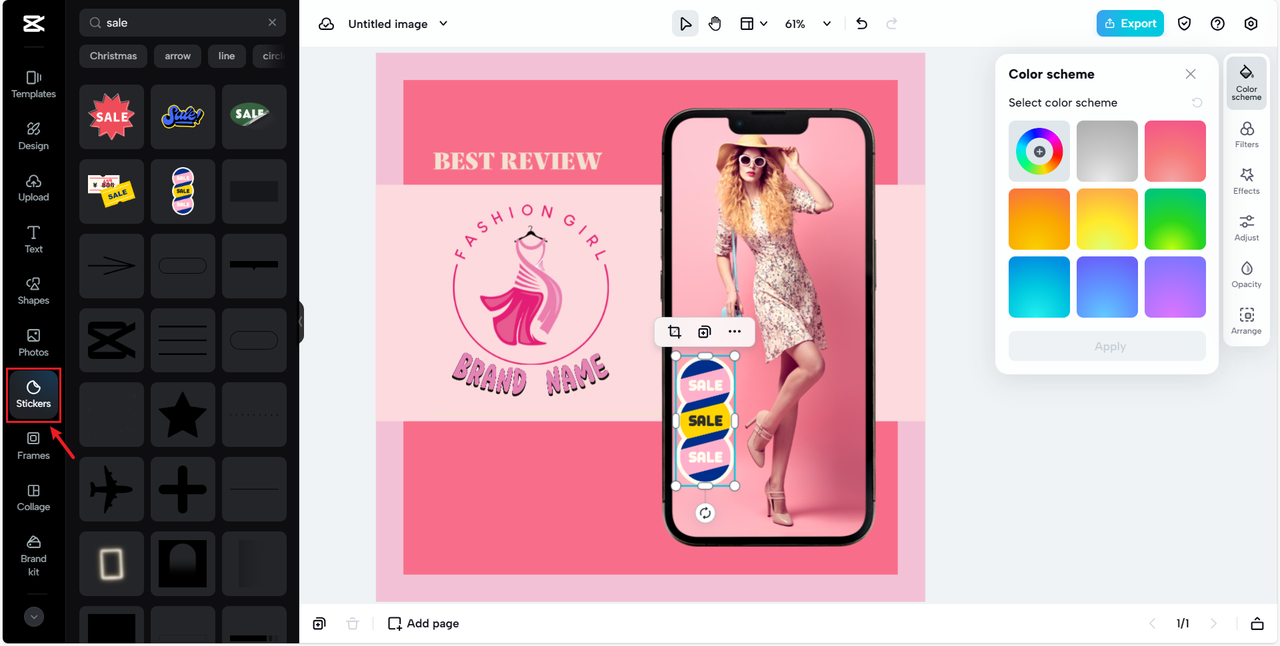Pick the glowing rectangle frame sticker
Screen dimensions: 1280x646
click(112, 564)
